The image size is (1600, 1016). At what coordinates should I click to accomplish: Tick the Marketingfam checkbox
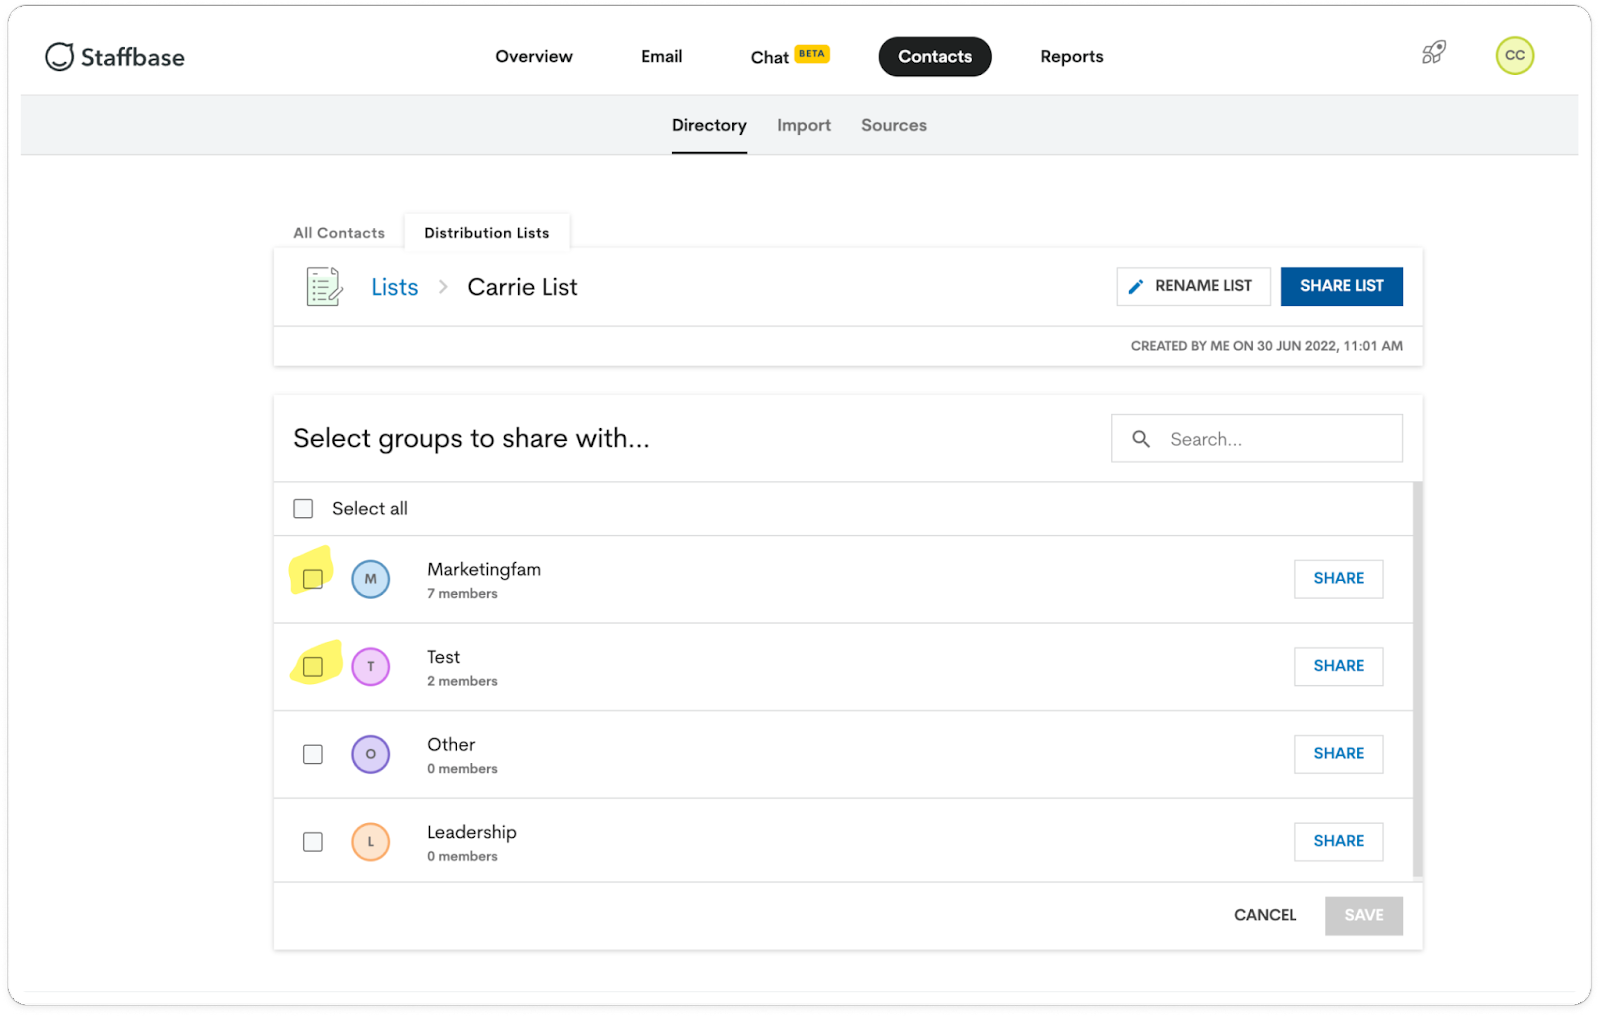(x=313, y=579)
